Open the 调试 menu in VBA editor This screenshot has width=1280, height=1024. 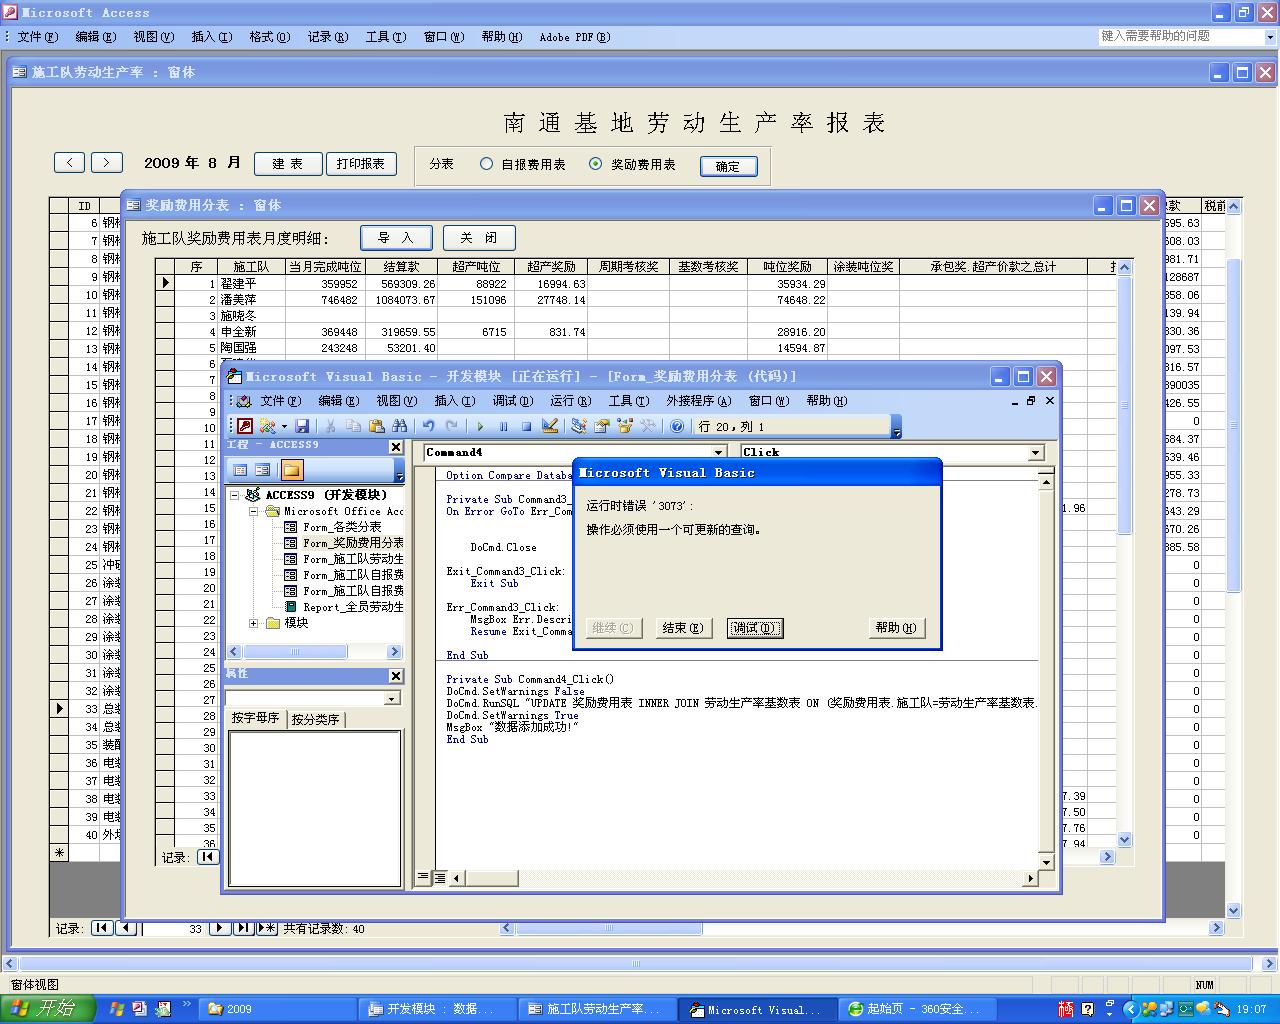[x=512, y=401]
